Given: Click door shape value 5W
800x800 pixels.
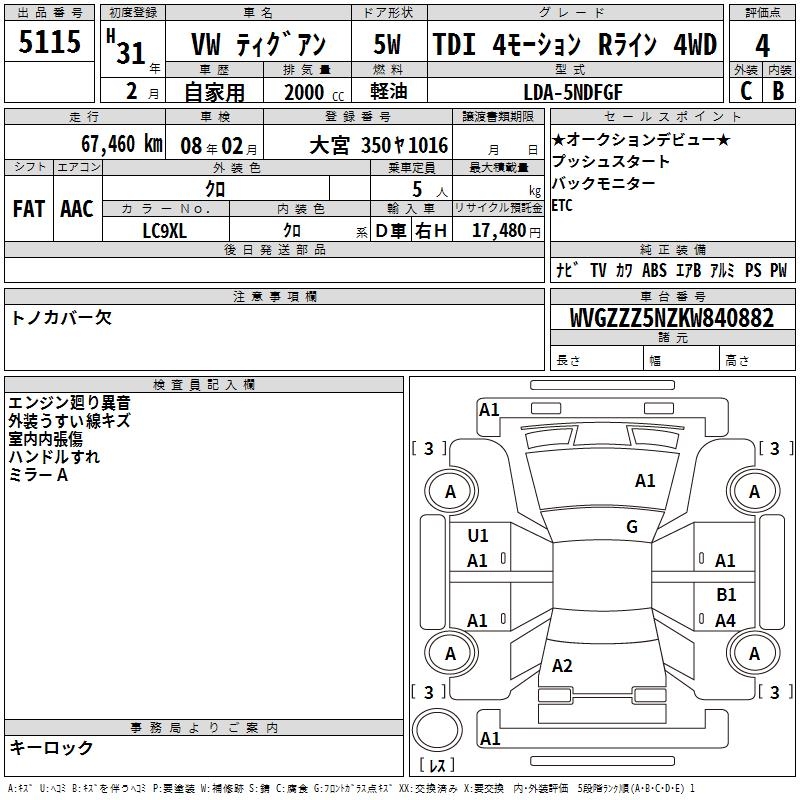Looking at the screenshot, I should pyautogui.click(x=387, y=44).
